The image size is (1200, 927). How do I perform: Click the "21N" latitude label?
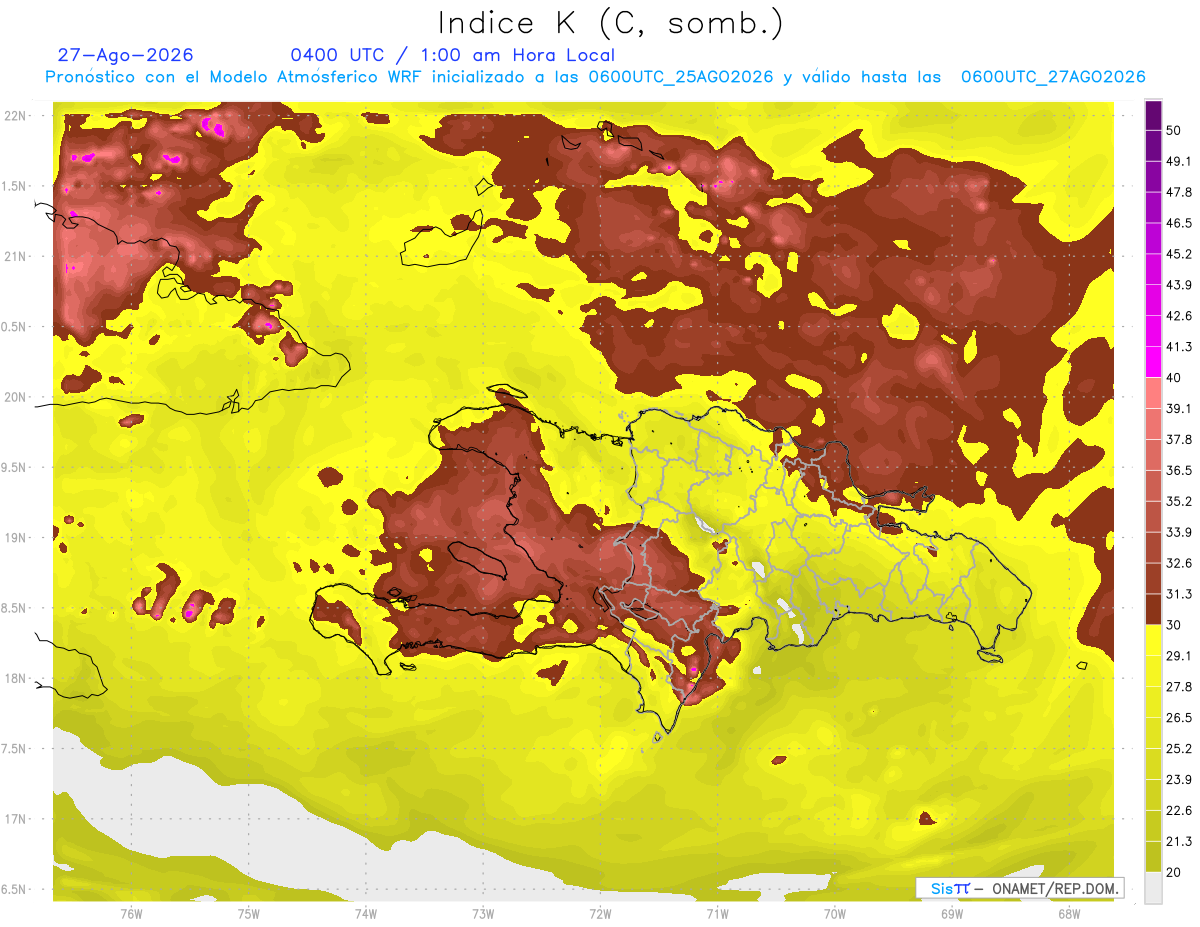(15, 256)
